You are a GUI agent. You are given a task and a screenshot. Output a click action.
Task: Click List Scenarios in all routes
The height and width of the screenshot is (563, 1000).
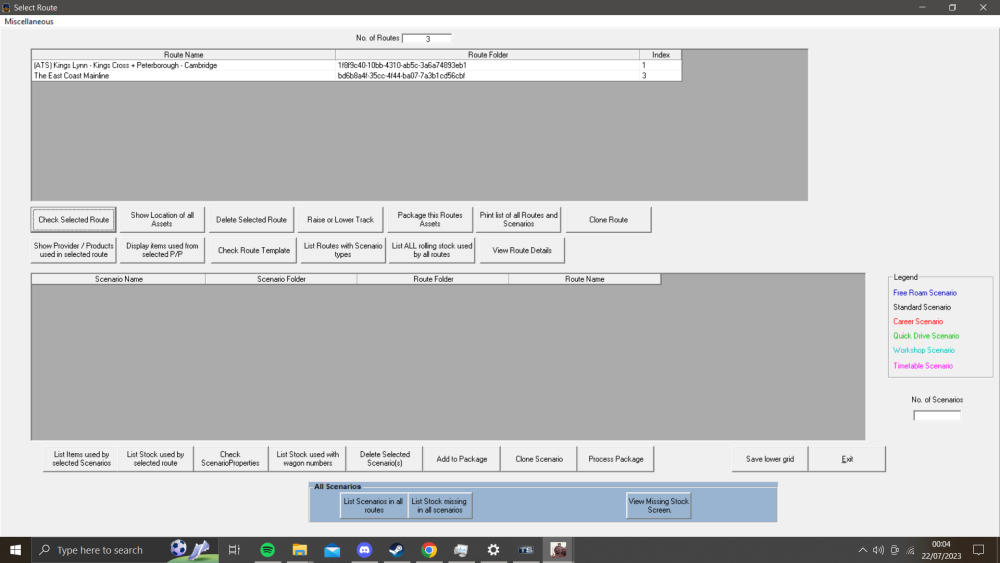(374, 506)
